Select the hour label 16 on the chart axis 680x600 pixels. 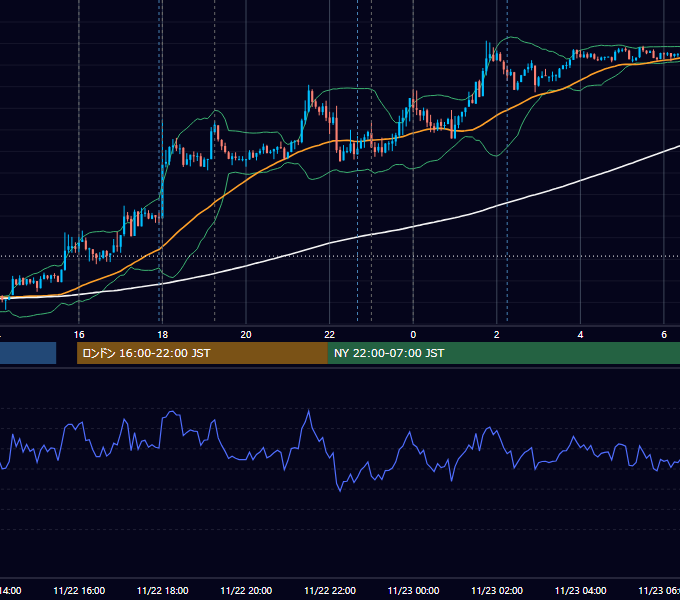(79, 335)
